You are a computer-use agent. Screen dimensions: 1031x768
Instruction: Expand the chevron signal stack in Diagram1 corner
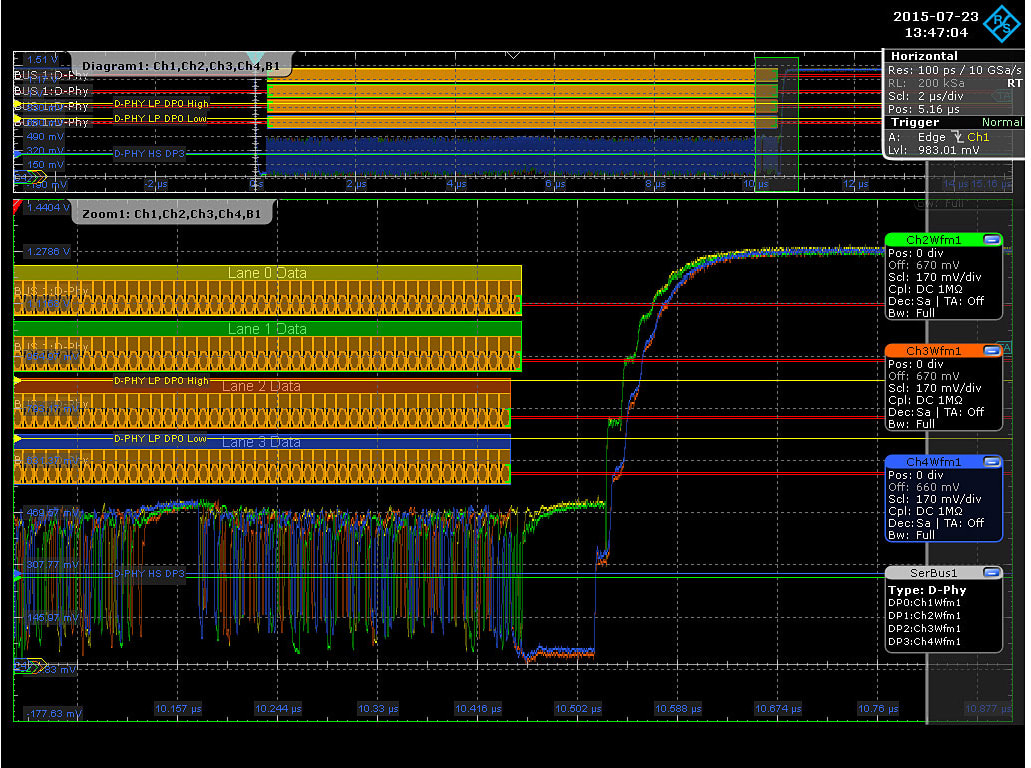(30, 177)
